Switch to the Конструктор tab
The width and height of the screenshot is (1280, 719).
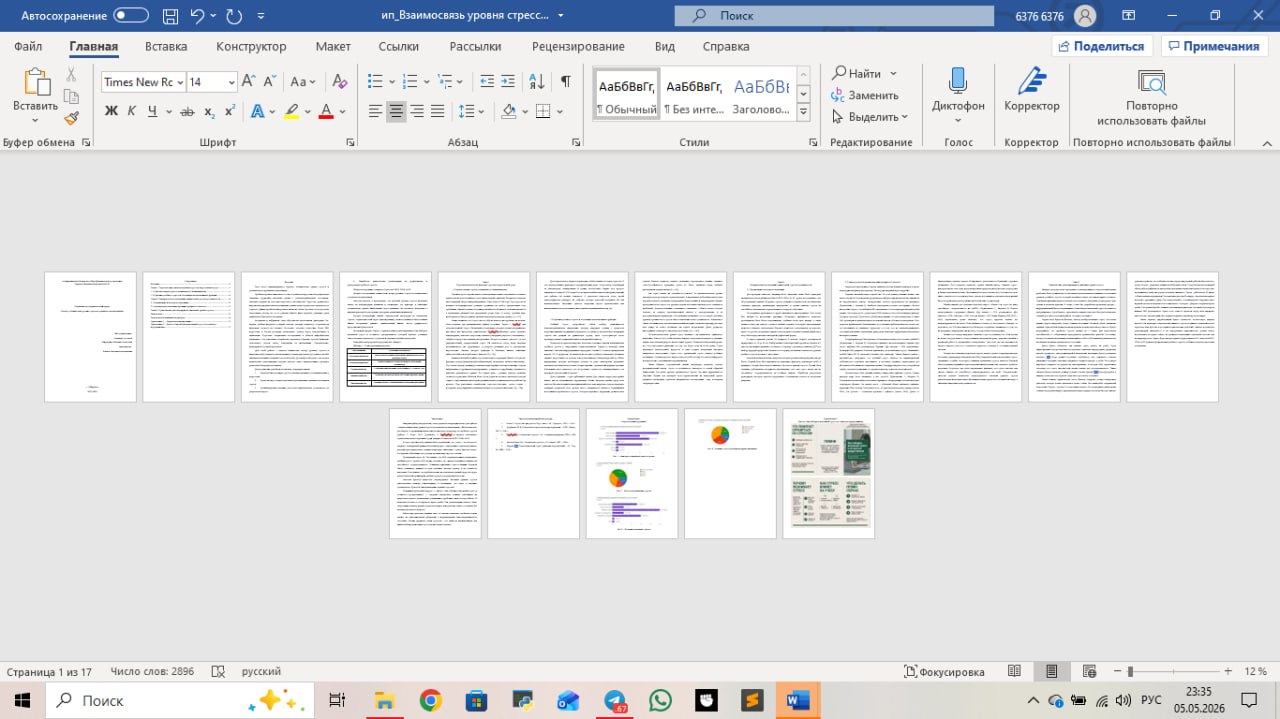tap(251, 46)
